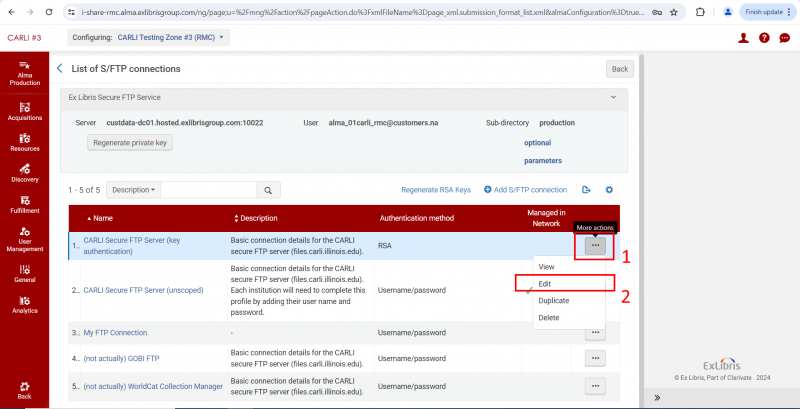Open the optional parameters link
This screenshot has width=800, height=409.
(543, 151)
